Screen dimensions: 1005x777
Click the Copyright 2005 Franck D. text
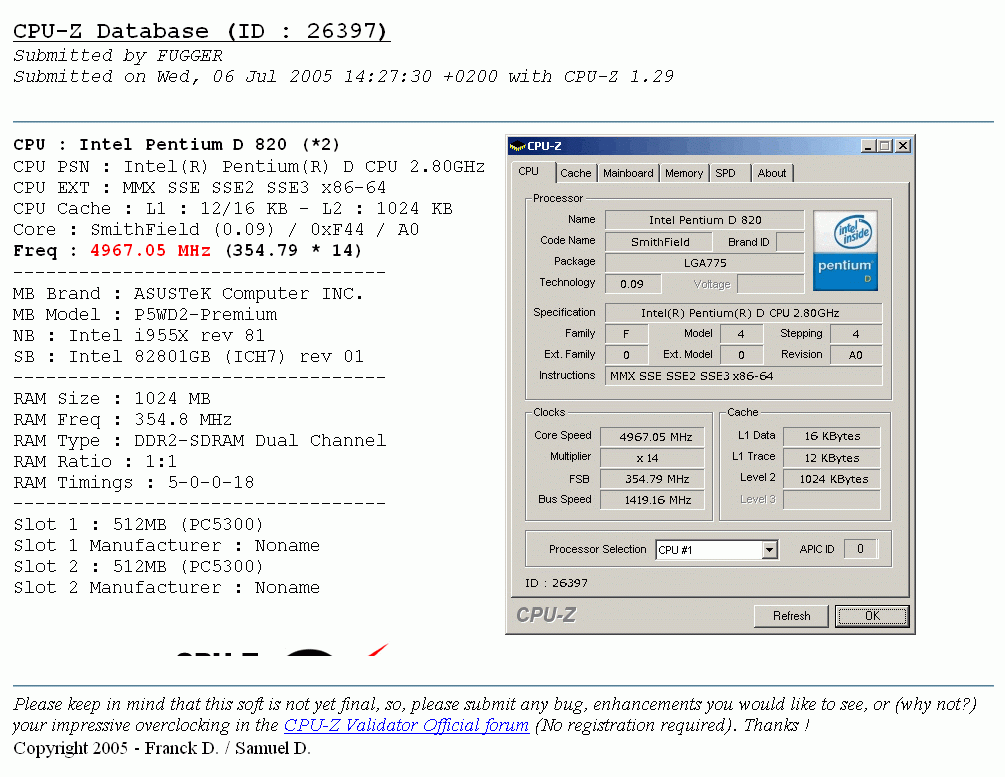pos(162,748)
